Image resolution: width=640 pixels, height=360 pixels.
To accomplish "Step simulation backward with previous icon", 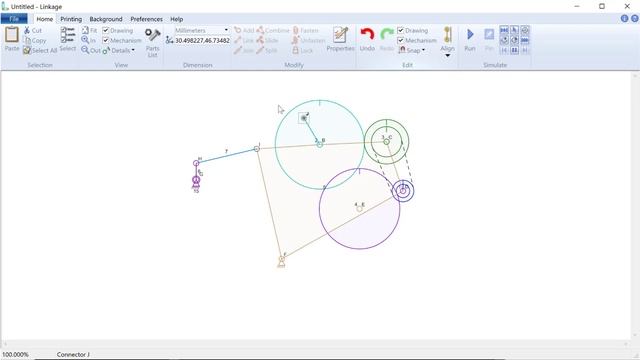I will [x=504, y=50].
